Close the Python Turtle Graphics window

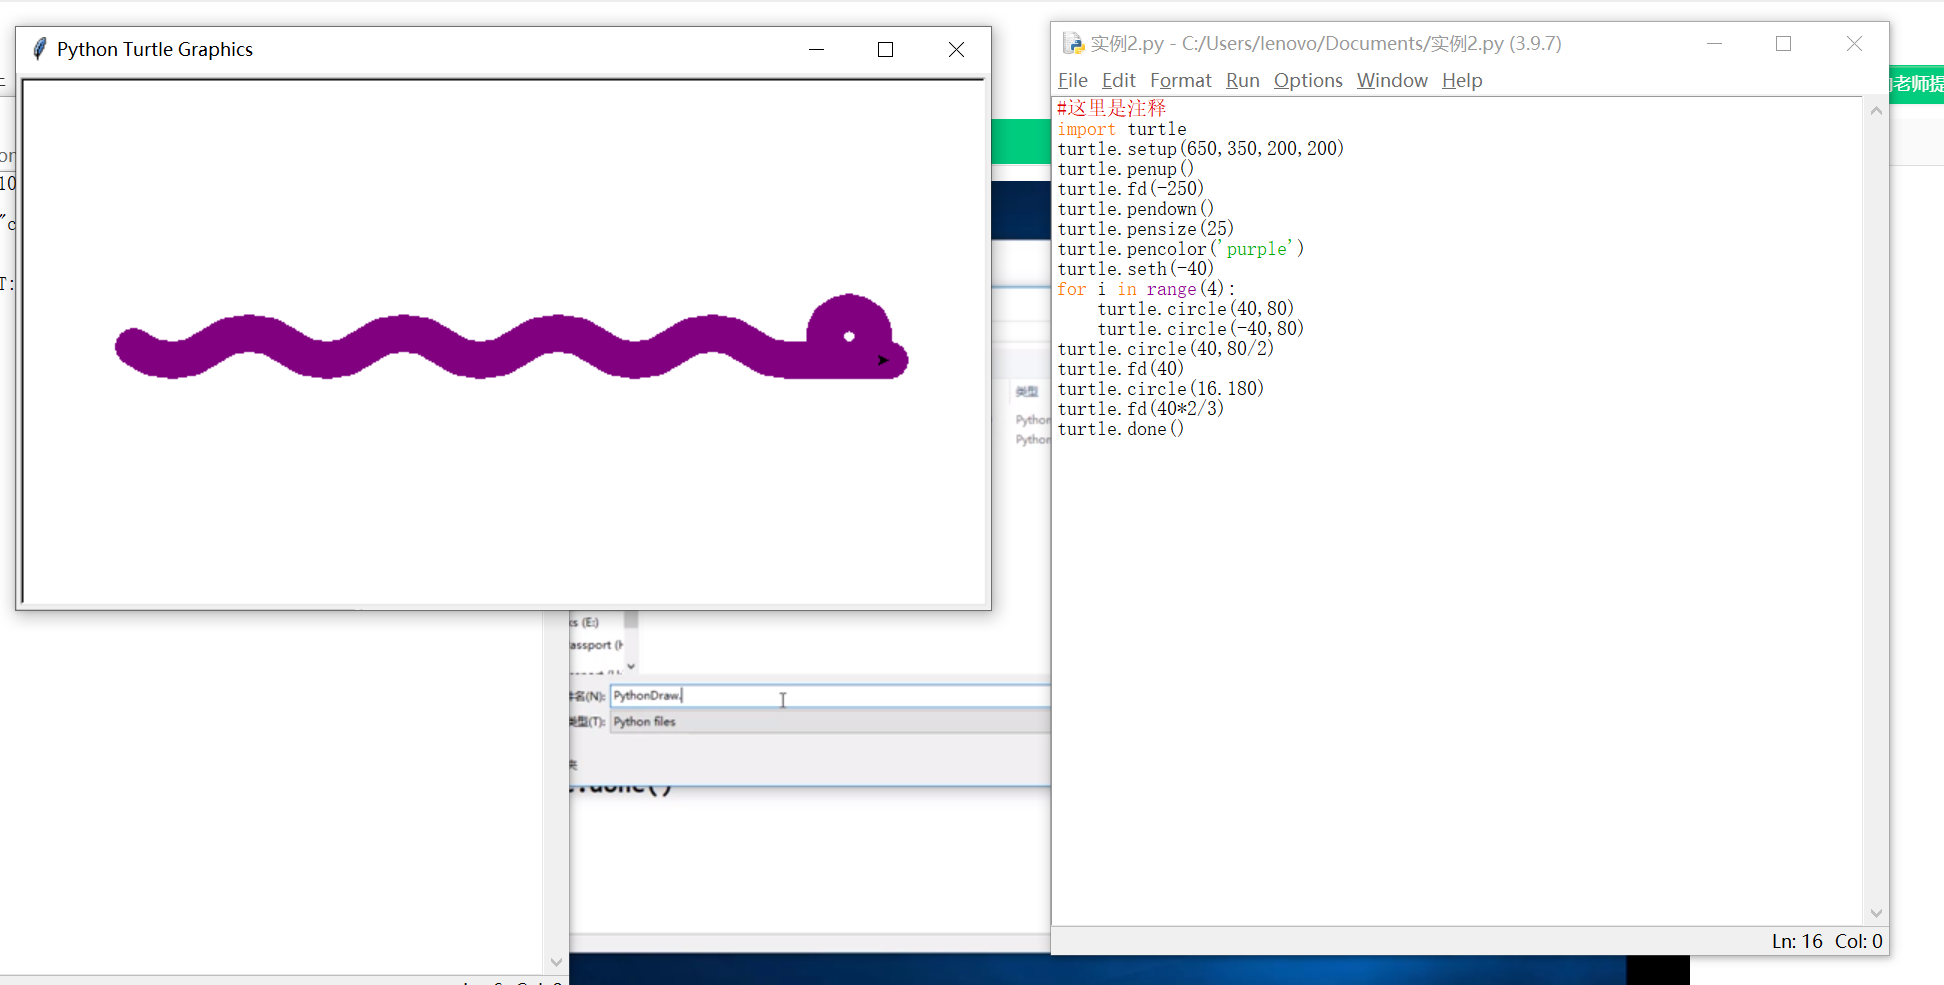click(x=956, y=49)
